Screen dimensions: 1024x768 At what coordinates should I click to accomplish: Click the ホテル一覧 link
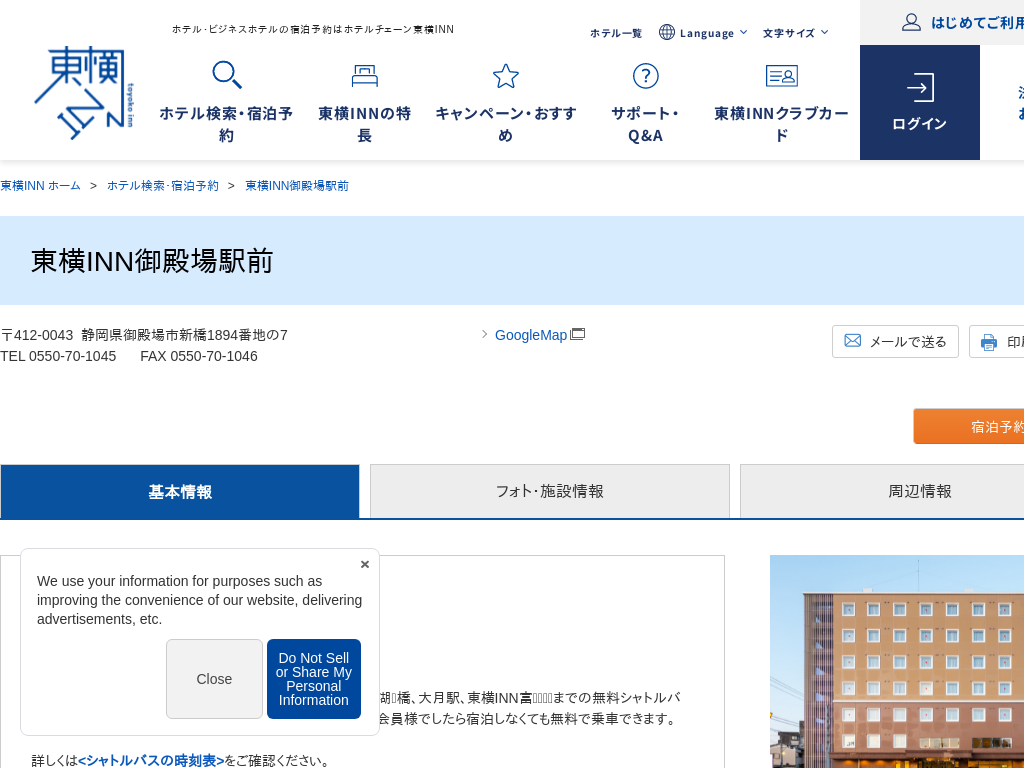[x=616, y=33]
